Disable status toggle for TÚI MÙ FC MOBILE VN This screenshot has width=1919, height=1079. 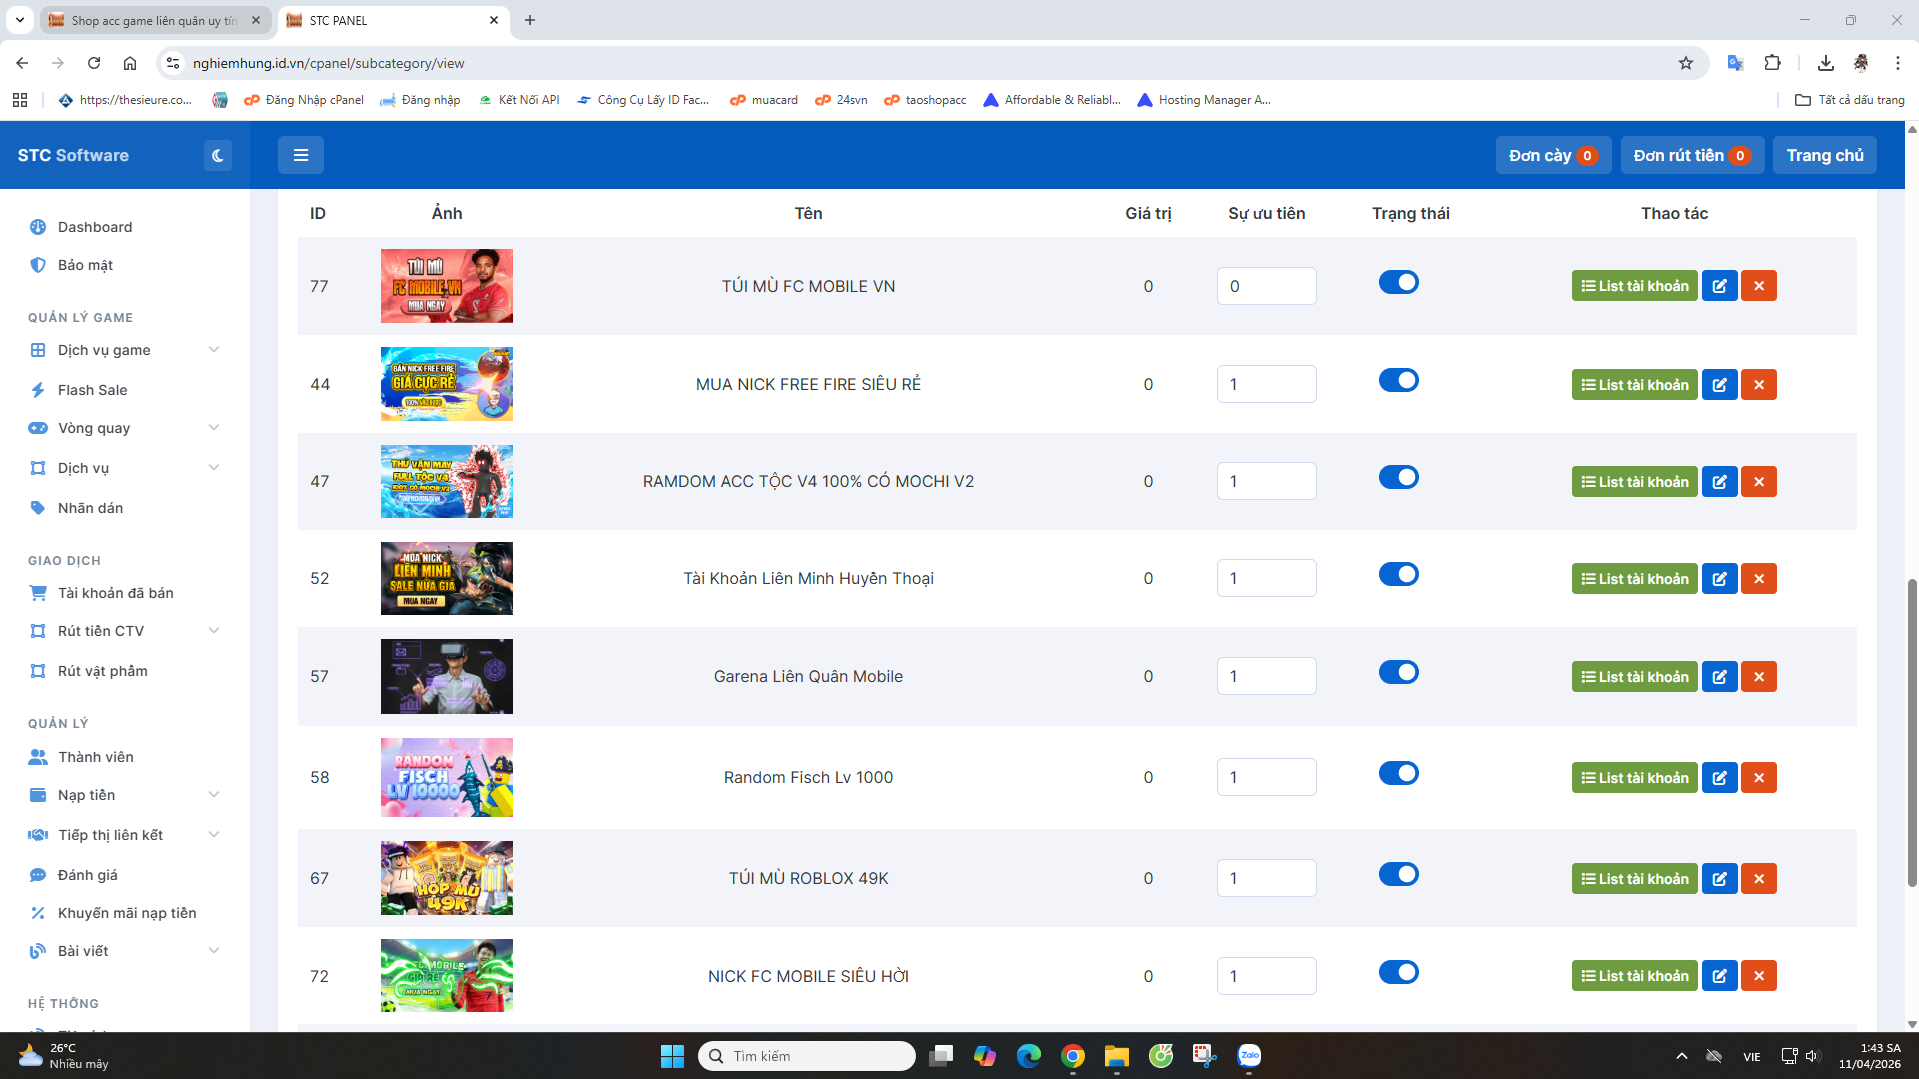[1398, 283]
